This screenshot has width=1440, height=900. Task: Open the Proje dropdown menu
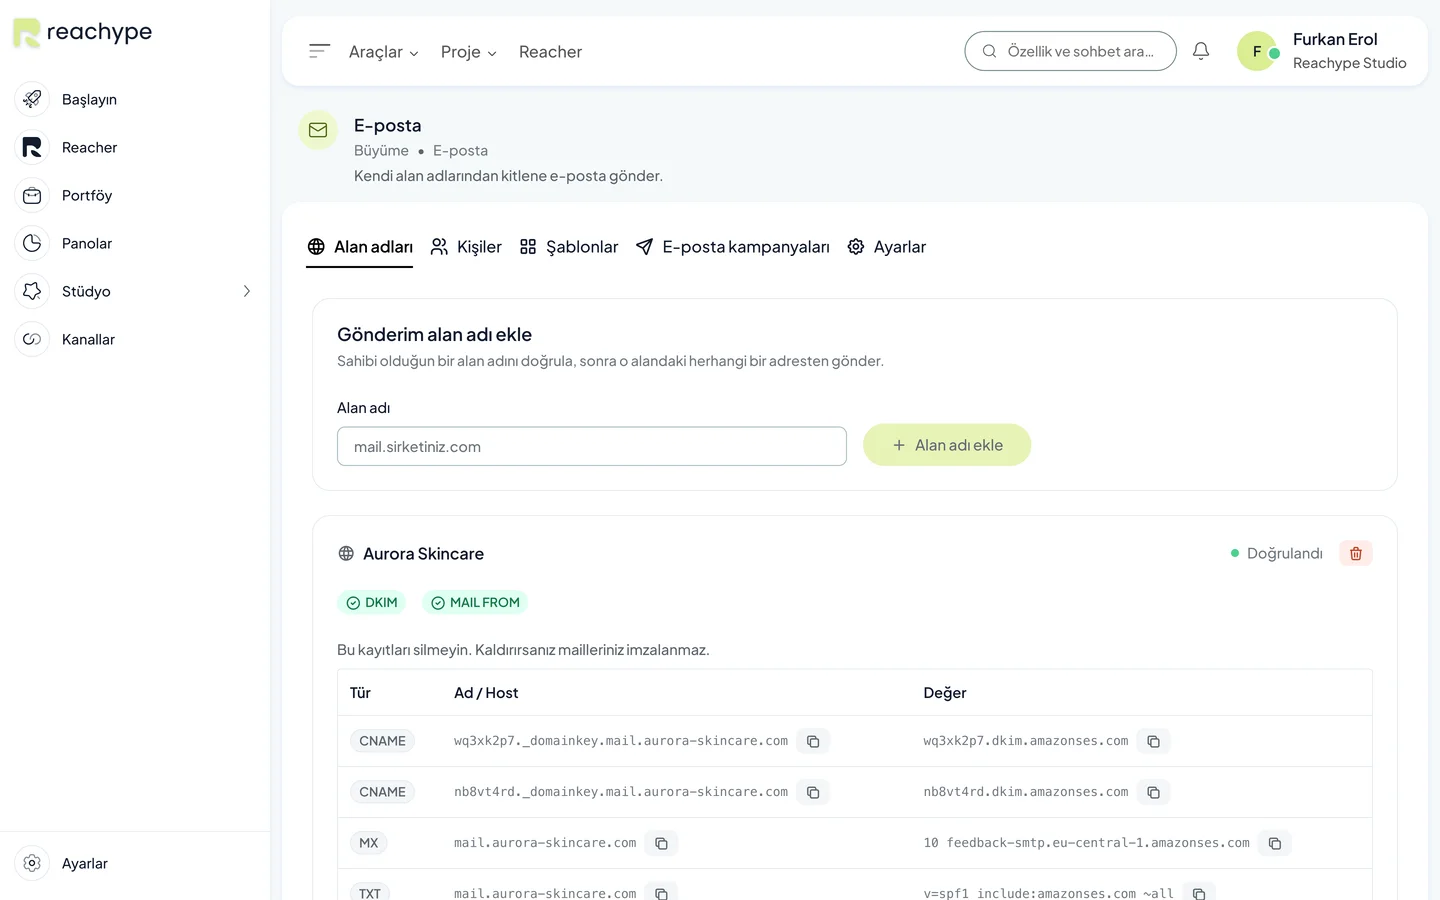(x=469, y=52)
